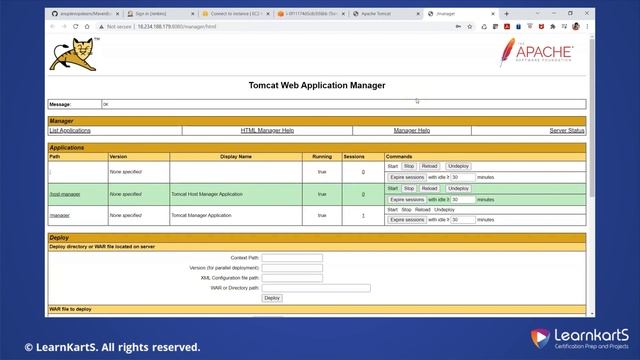Click Stop for host-manager application
Image resolution: width=640 pixels, height=360 pixels.
pos(409,189)
